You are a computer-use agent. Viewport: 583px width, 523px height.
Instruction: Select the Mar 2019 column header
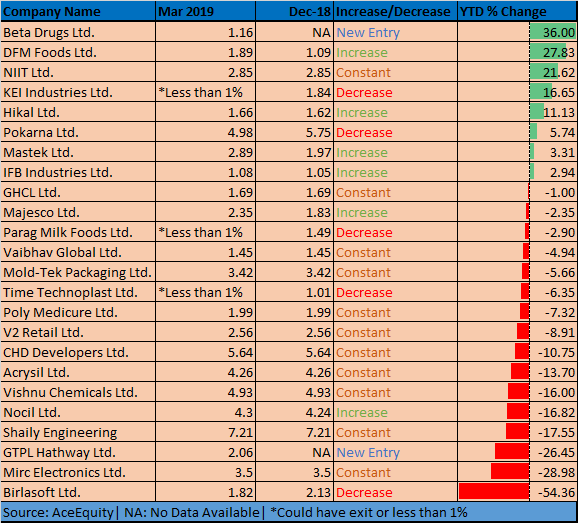[206, 12]
